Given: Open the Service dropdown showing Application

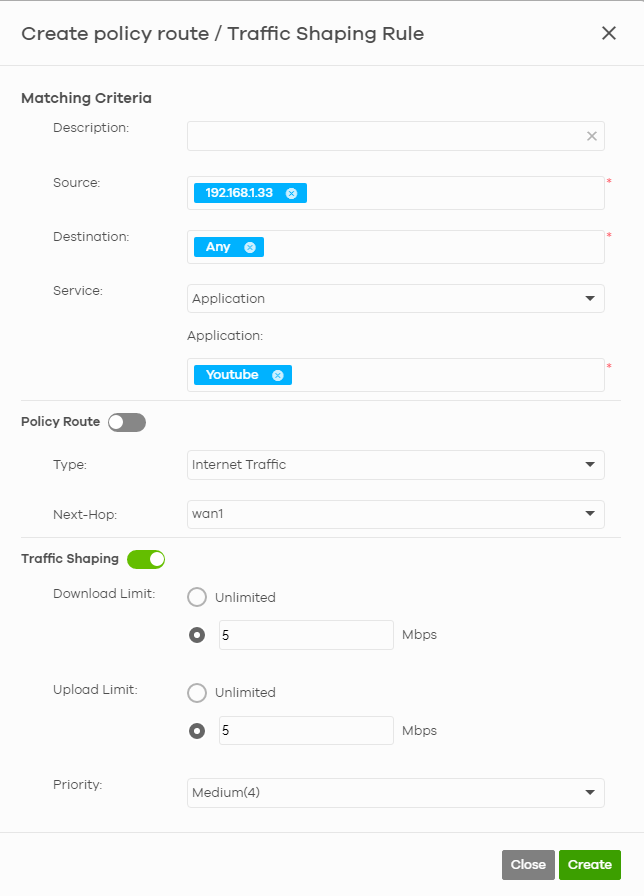Looking at the screenshot, I should coord(395,298).
